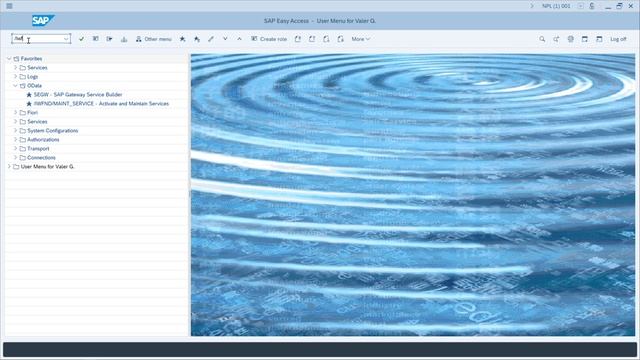Viewport: 640px width, 360px height.
Task: Click the lock icon beside NPL (1) 001
Action: point(592,6)
